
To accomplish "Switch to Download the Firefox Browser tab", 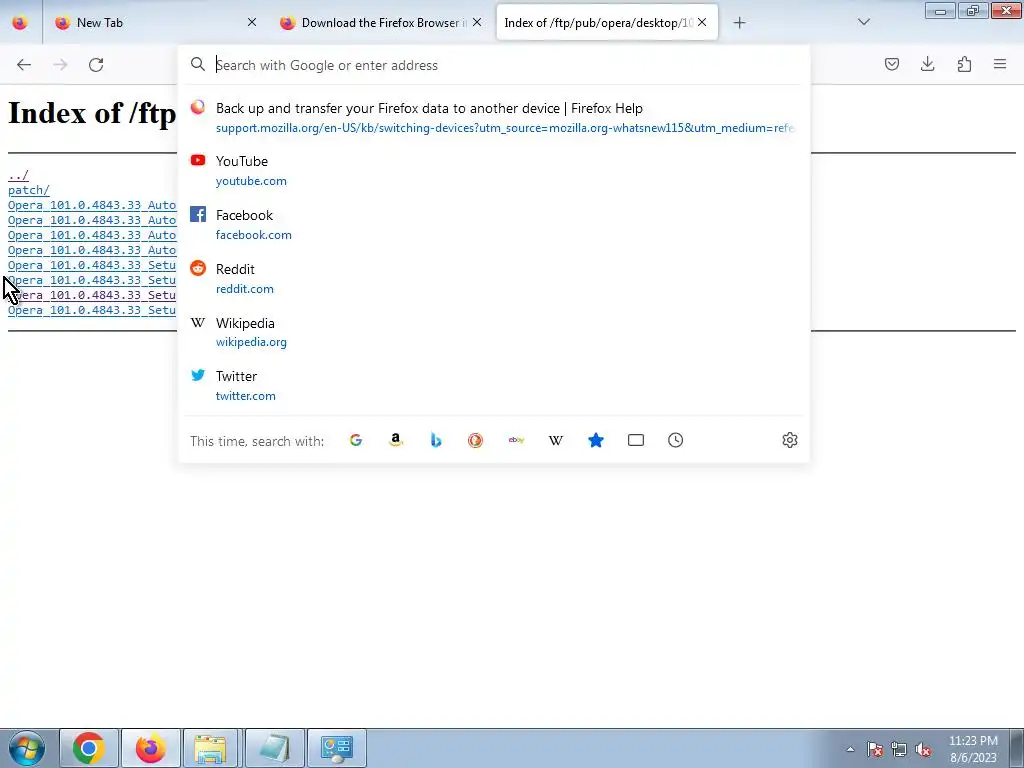I will pyautogui.click(x=381, y=22).
